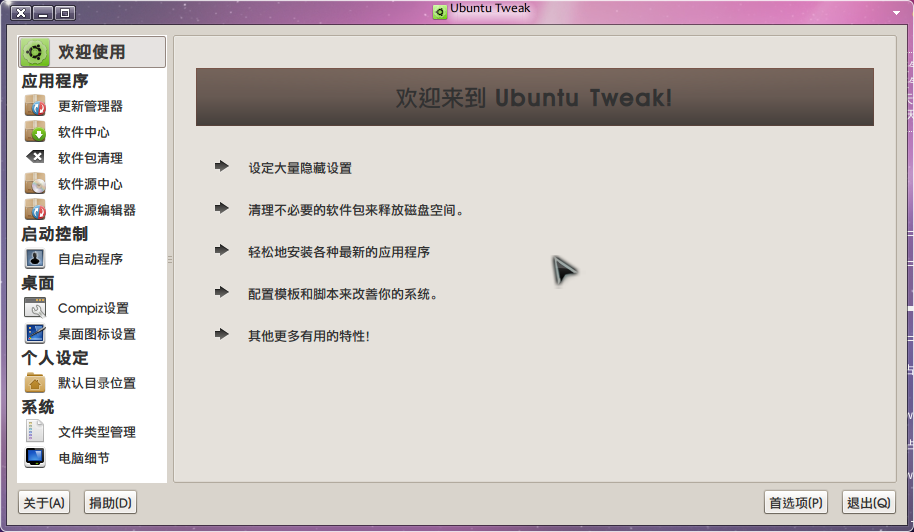Click the 更新管理器 update manager icon
914x532 pixels.
click(35, 105)
